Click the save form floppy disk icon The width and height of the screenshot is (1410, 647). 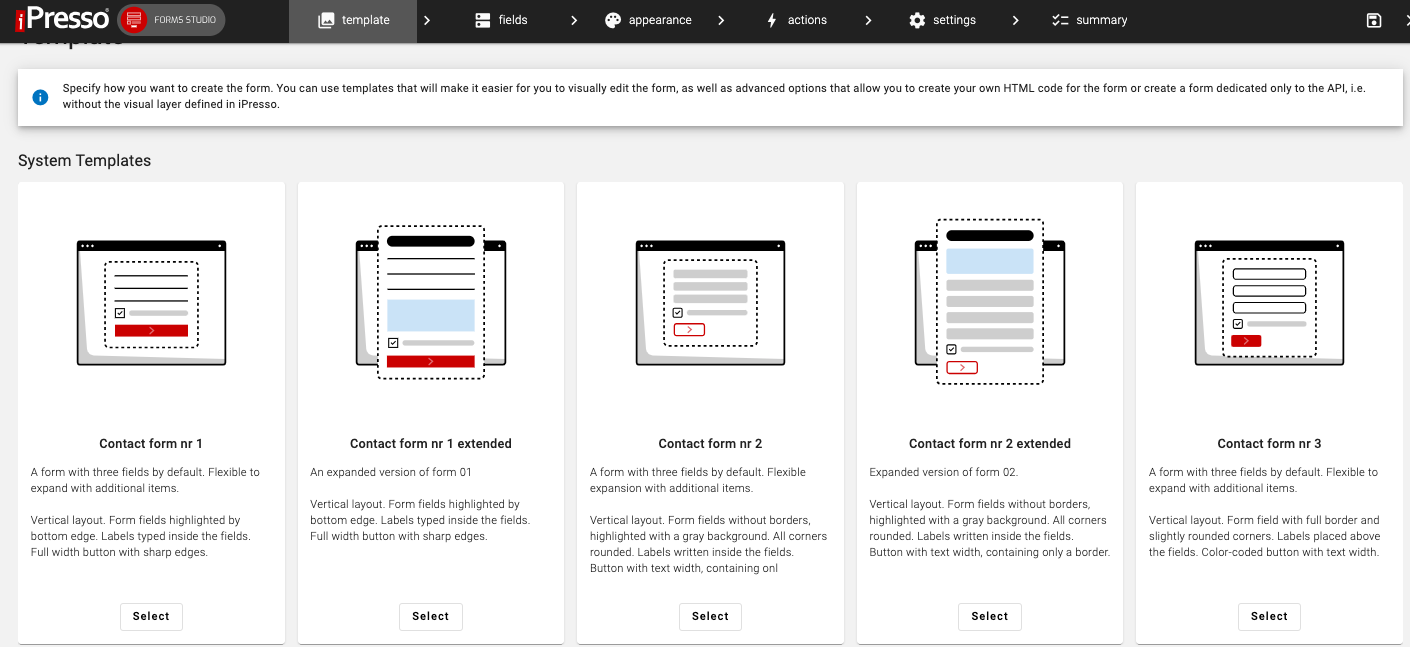click(1374, 19)
